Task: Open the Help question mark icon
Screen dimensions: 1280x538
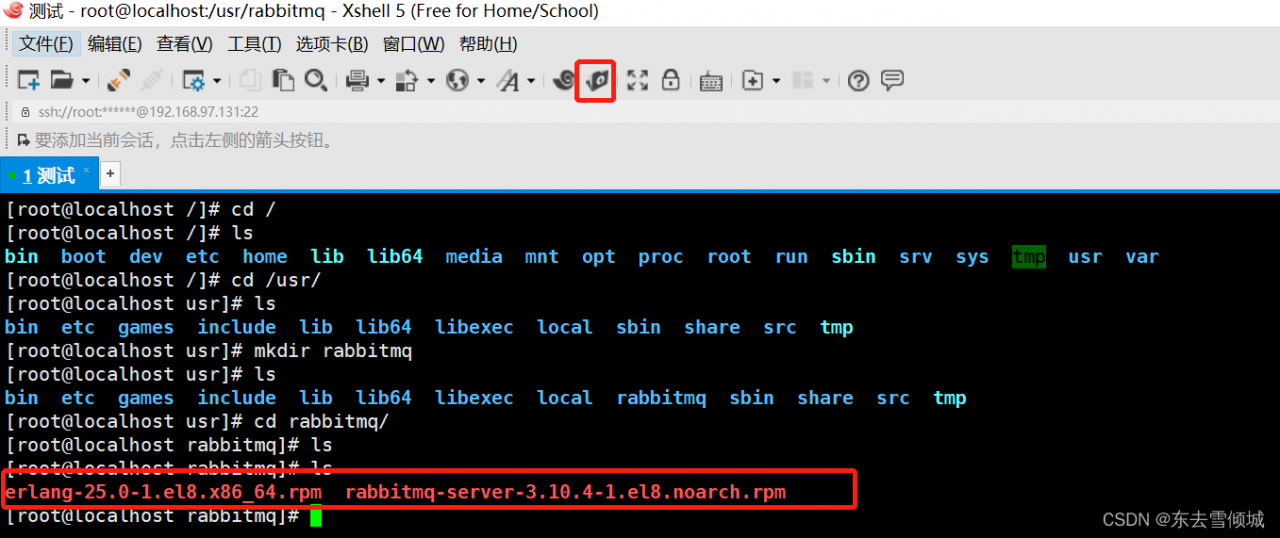Action: pos(858,81)
